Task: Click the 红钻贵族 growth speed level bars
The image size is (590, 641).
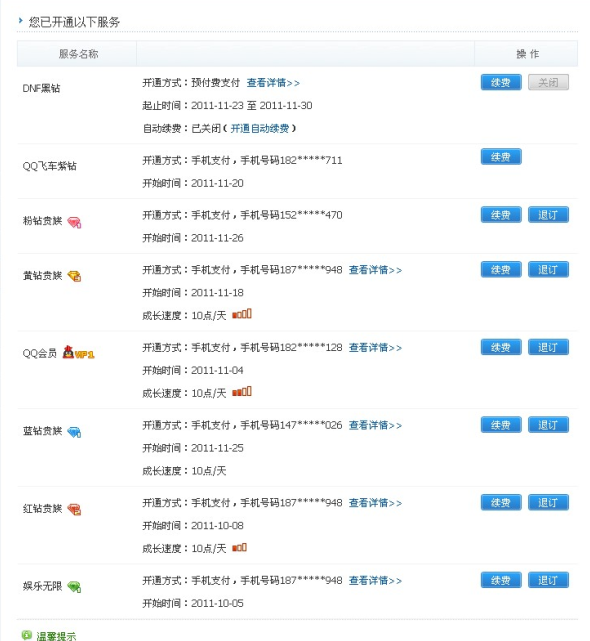Action: pyautogui.click(x=239, y=547)
